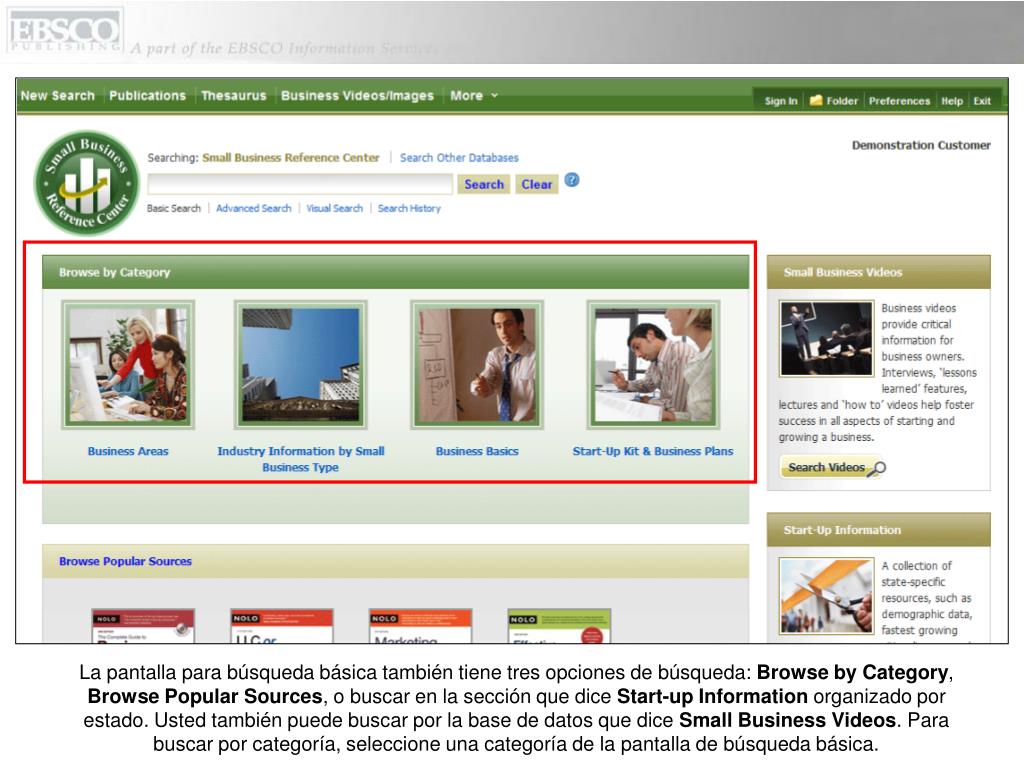The image size is (1024, 768).
Task: Click the Sign In link
Action: (781, 101)
